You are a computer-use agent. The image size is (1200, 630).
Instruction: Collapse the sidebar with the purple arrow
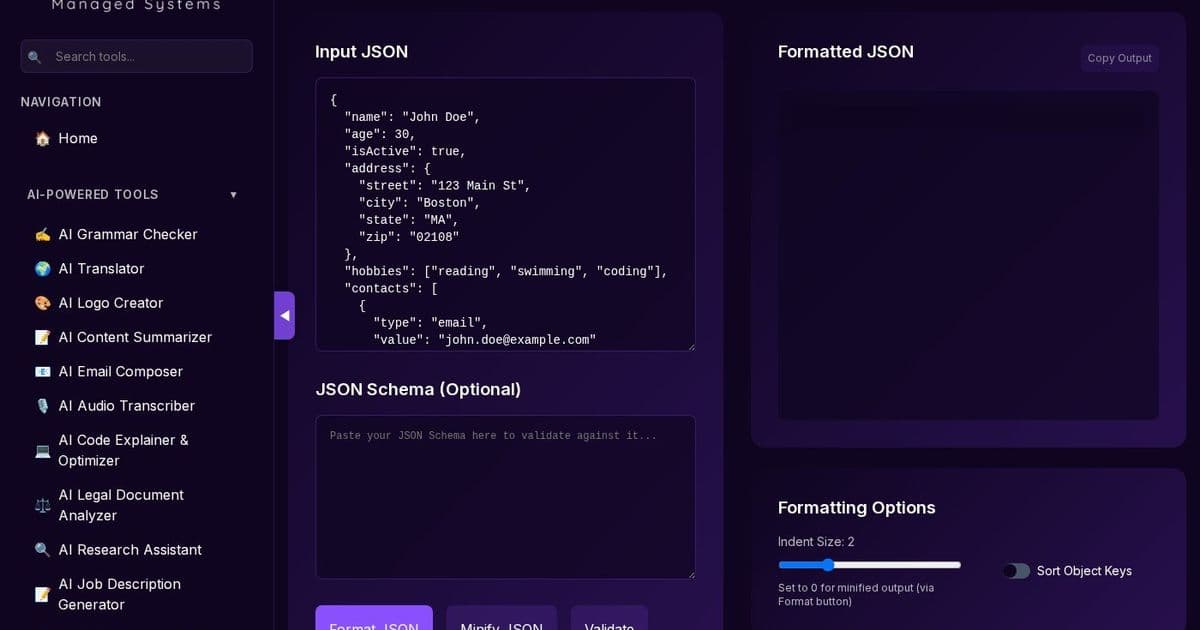click(x=285, y=315)
